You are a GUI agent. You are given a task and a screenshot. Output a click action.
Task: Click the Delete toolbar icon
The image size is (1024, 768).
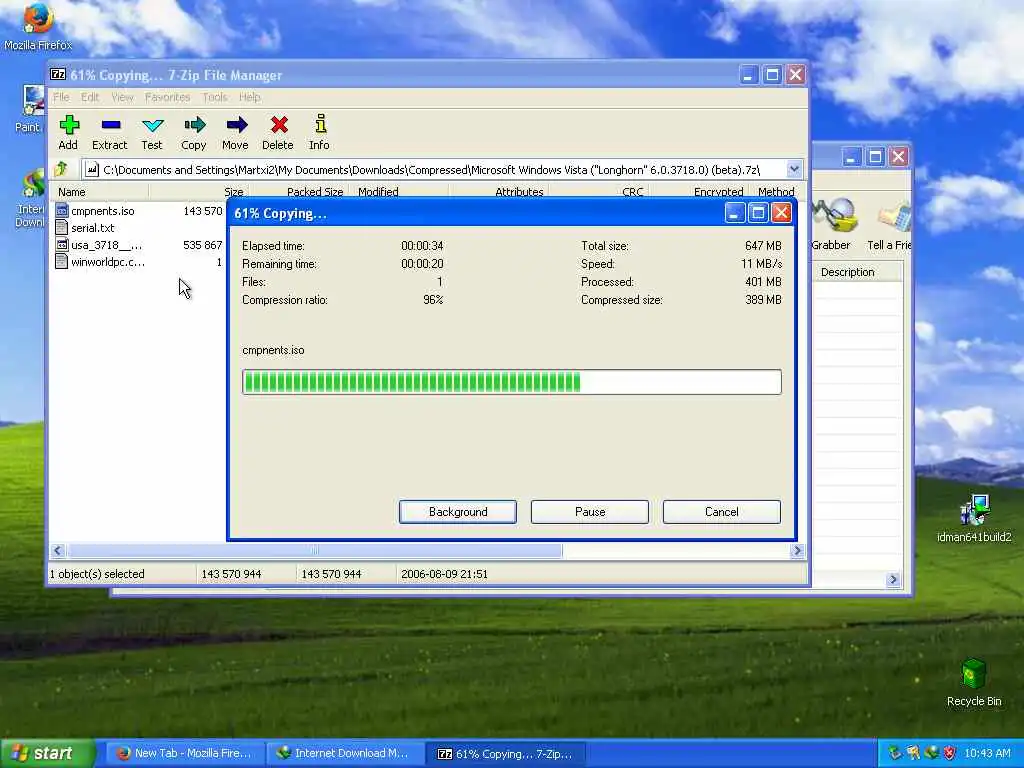(x=278, y=125)
